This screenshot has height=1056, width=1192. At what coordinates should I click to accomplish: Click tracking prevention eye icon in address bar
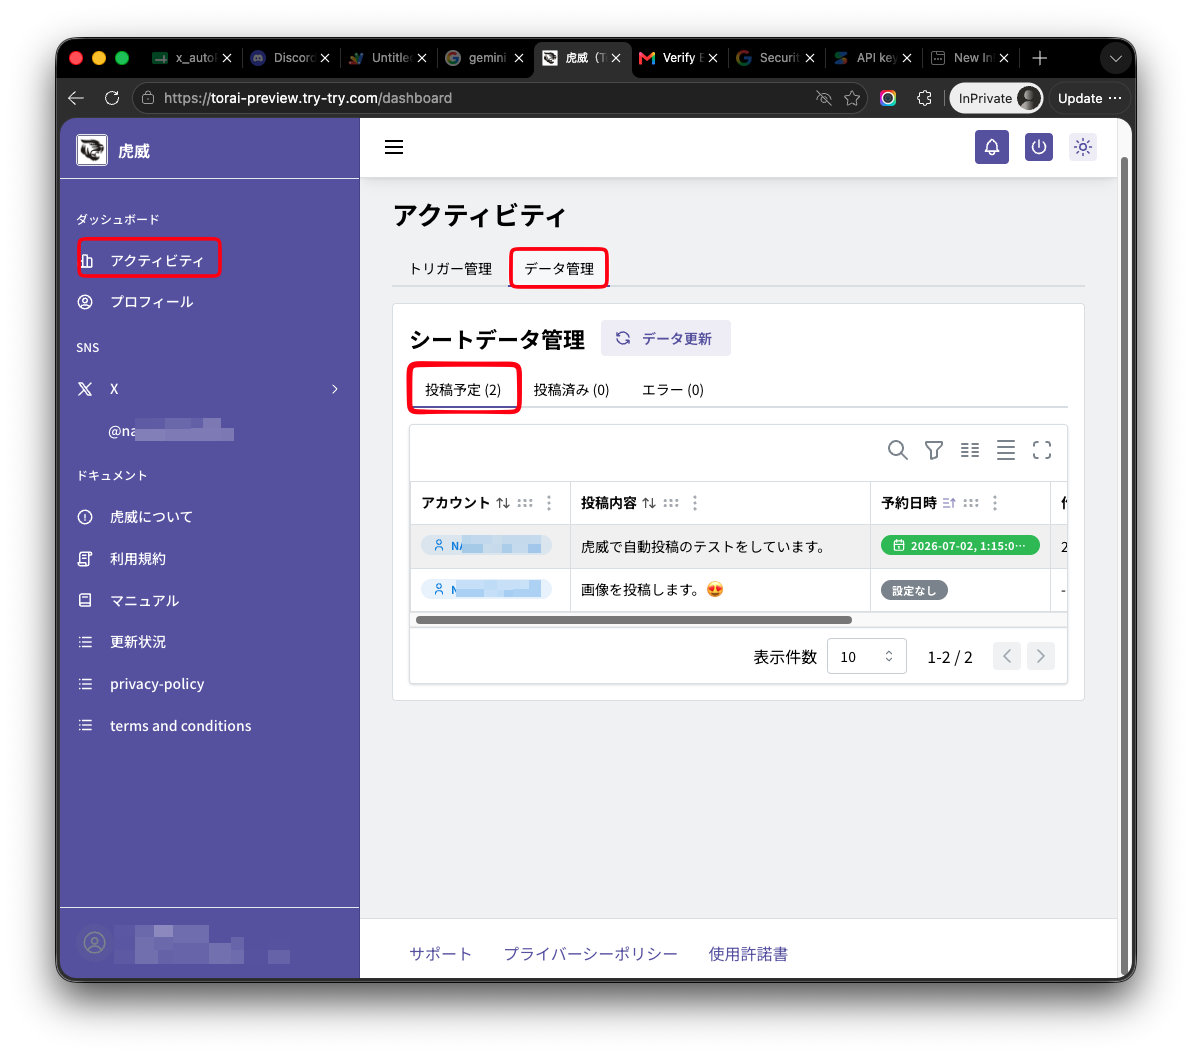(x=823, y=98)
